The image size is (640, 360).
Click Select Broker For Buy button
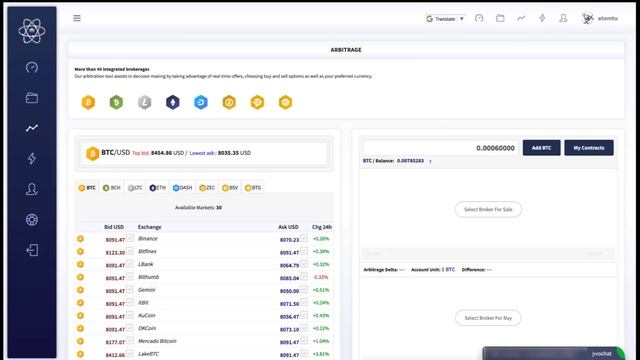pos(488,318)
